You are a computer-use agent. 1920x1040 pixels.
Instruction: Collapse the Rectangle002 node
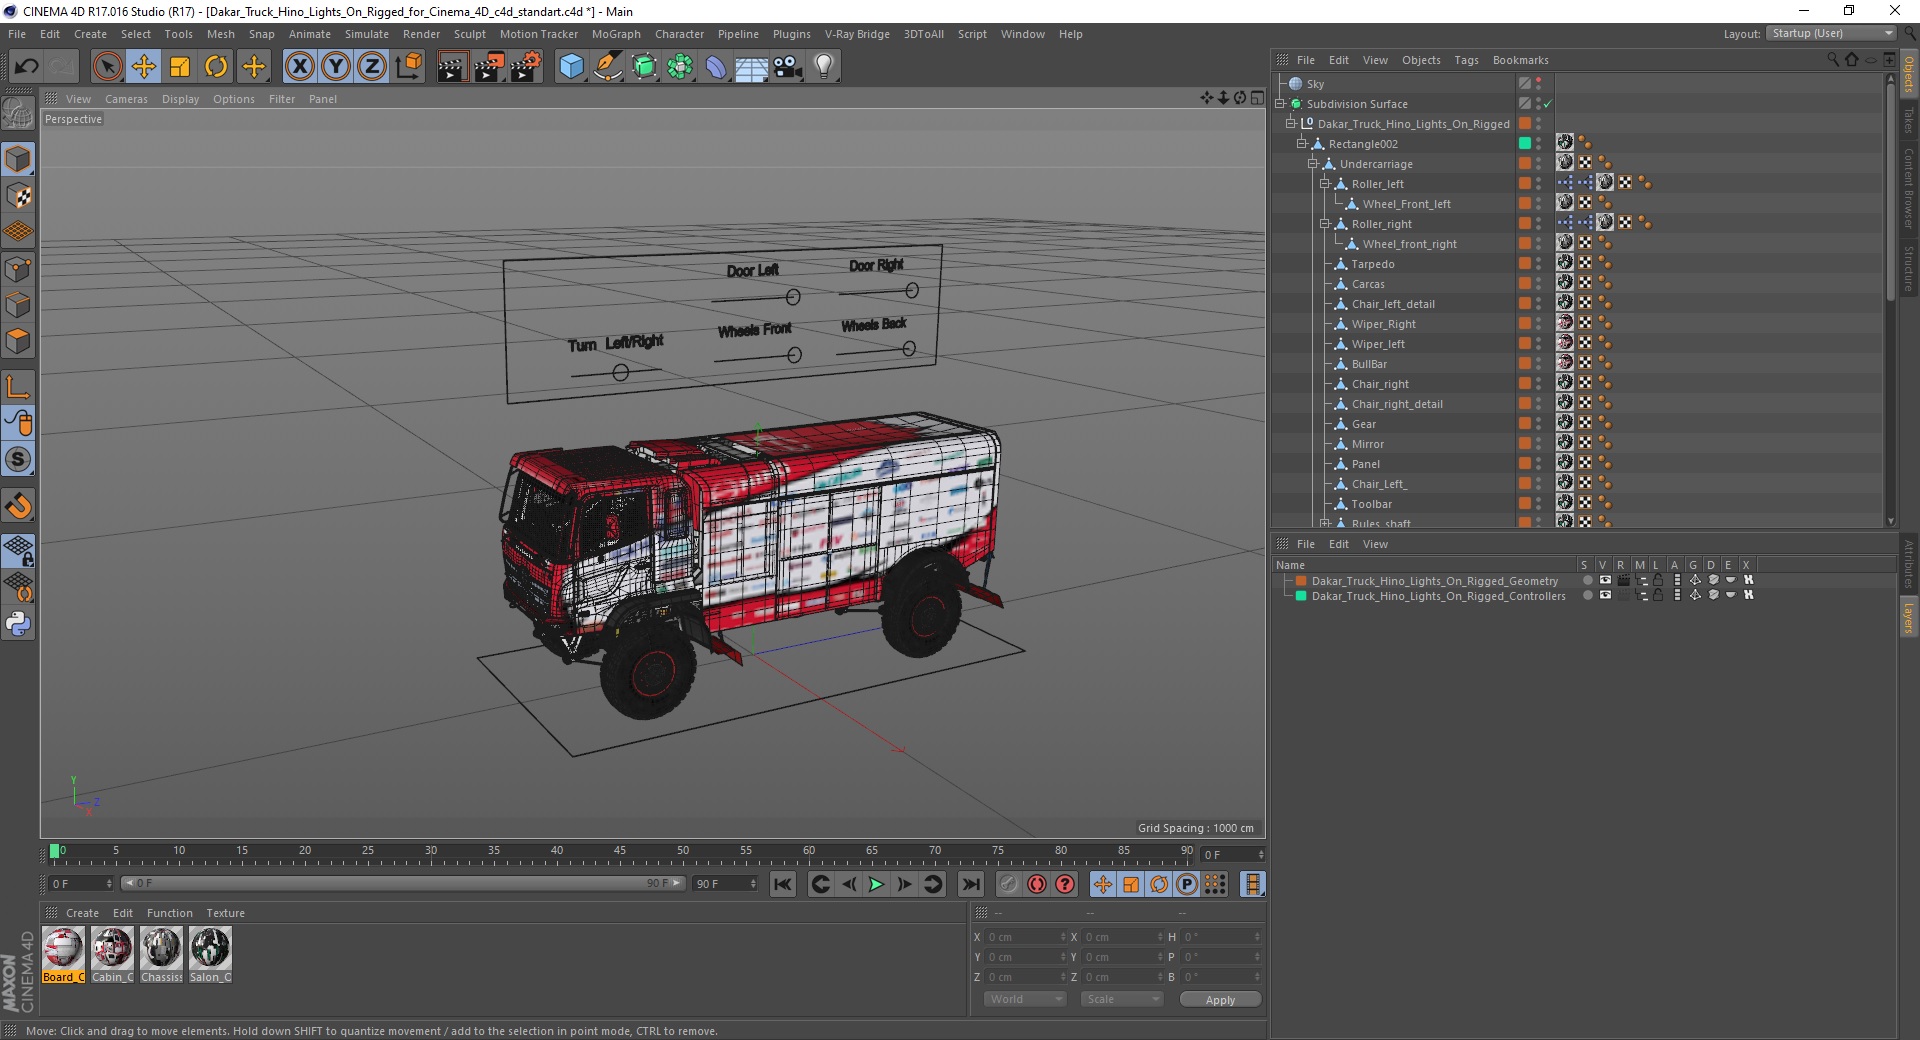(1301, 143)
